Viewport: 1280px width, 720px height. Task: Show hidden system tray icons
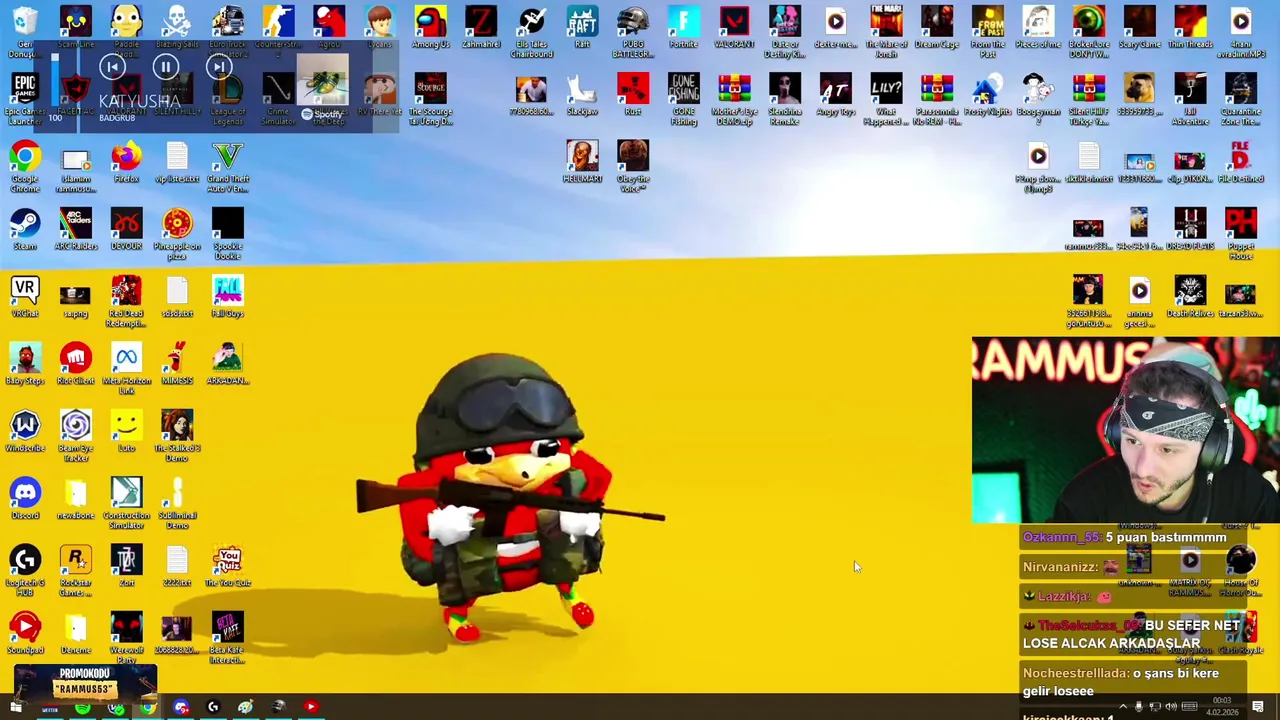[x=1122, y=707]
